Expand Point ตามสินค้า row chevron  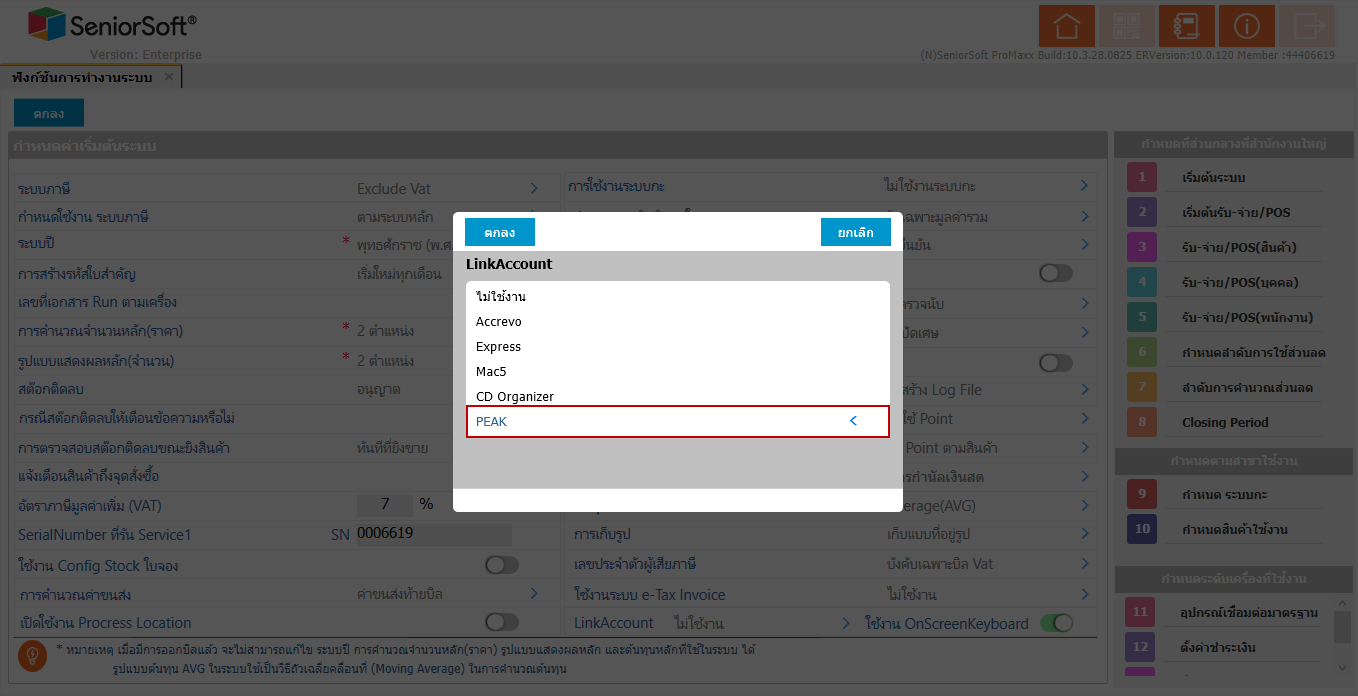point(1084,447)
